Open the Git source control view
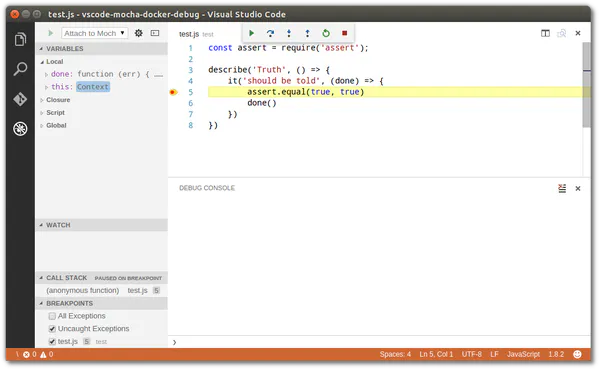 [x=20, y=99]
